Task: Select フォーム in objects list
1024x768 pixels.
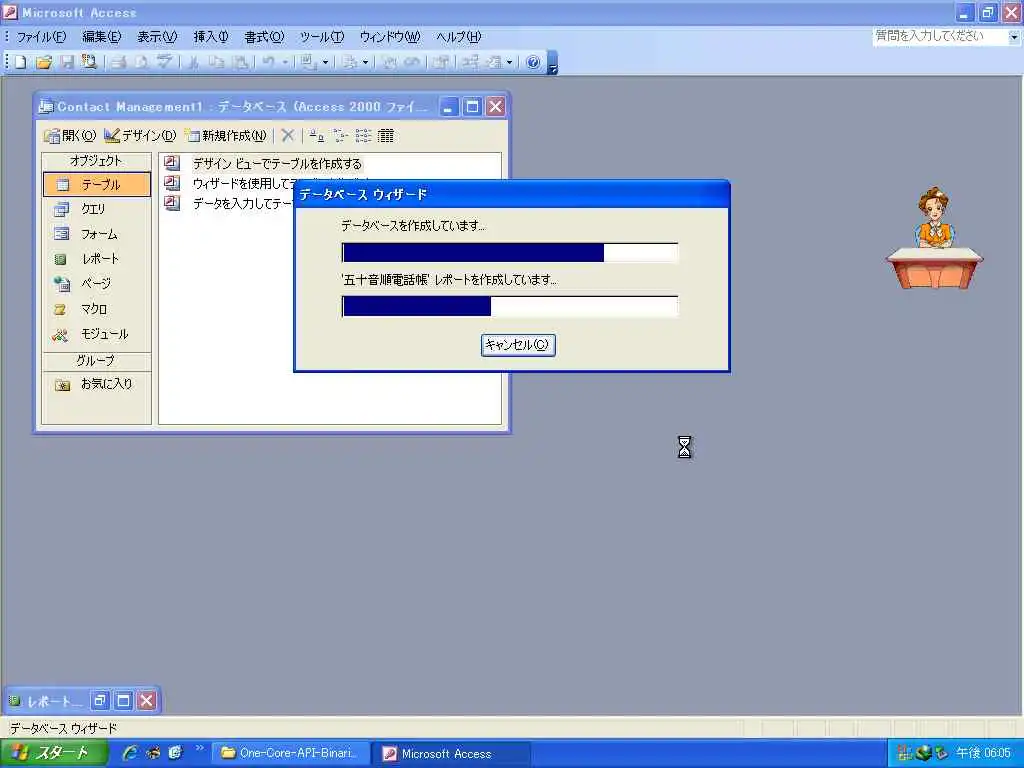Action: (x=97, y=234)
